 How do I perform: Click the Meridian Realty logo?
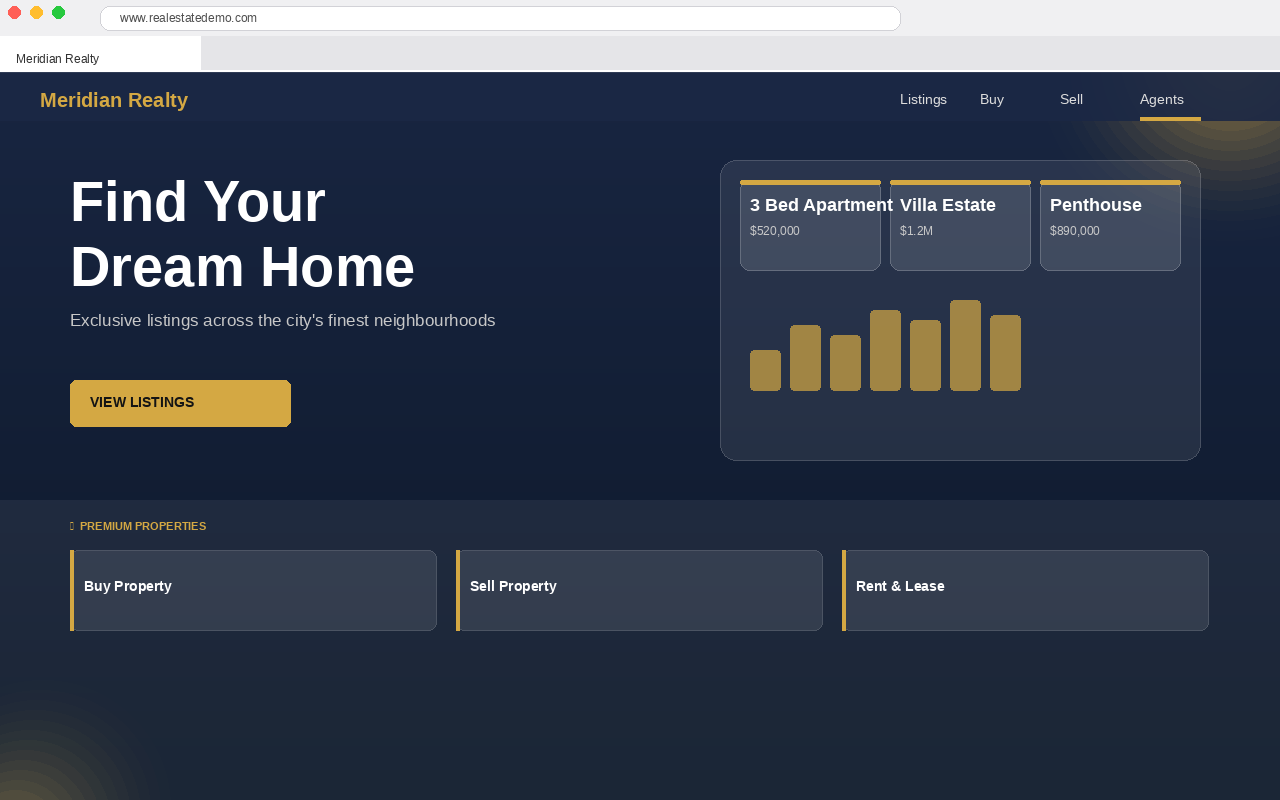(114, 100)
